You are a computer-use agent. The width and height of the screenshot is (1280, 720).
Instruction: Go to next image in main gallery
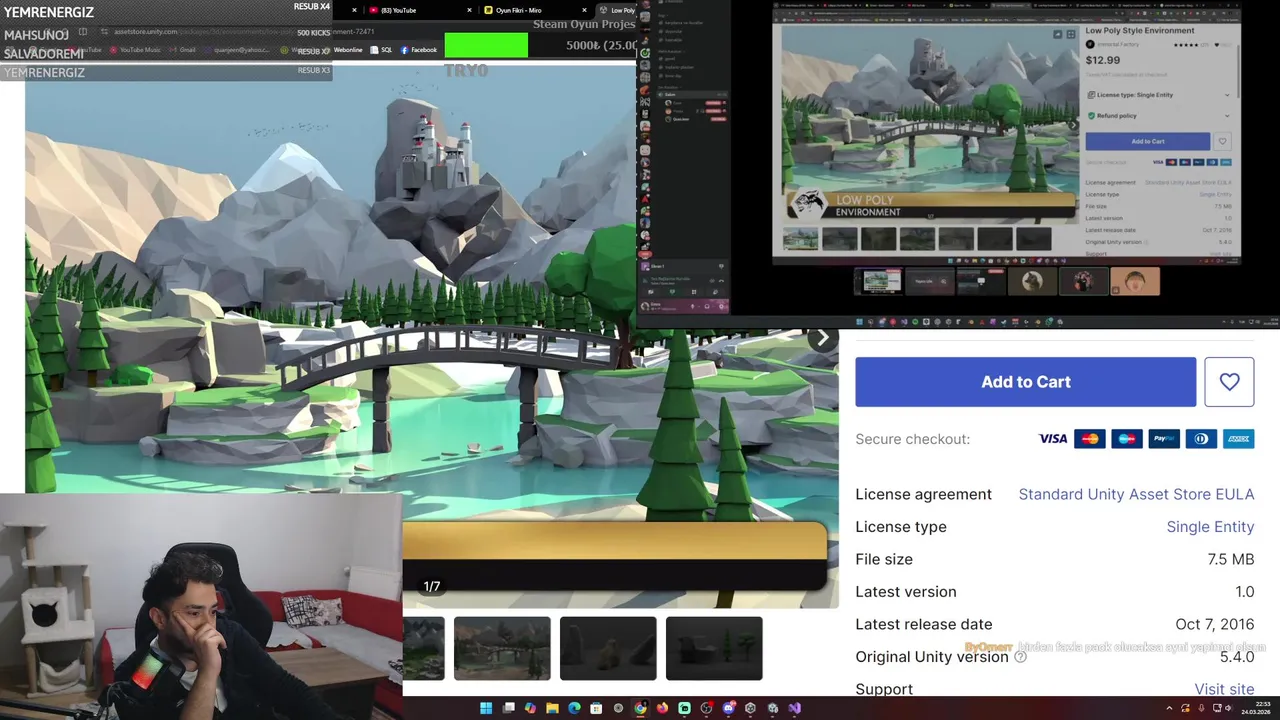[x=822, y=338]
